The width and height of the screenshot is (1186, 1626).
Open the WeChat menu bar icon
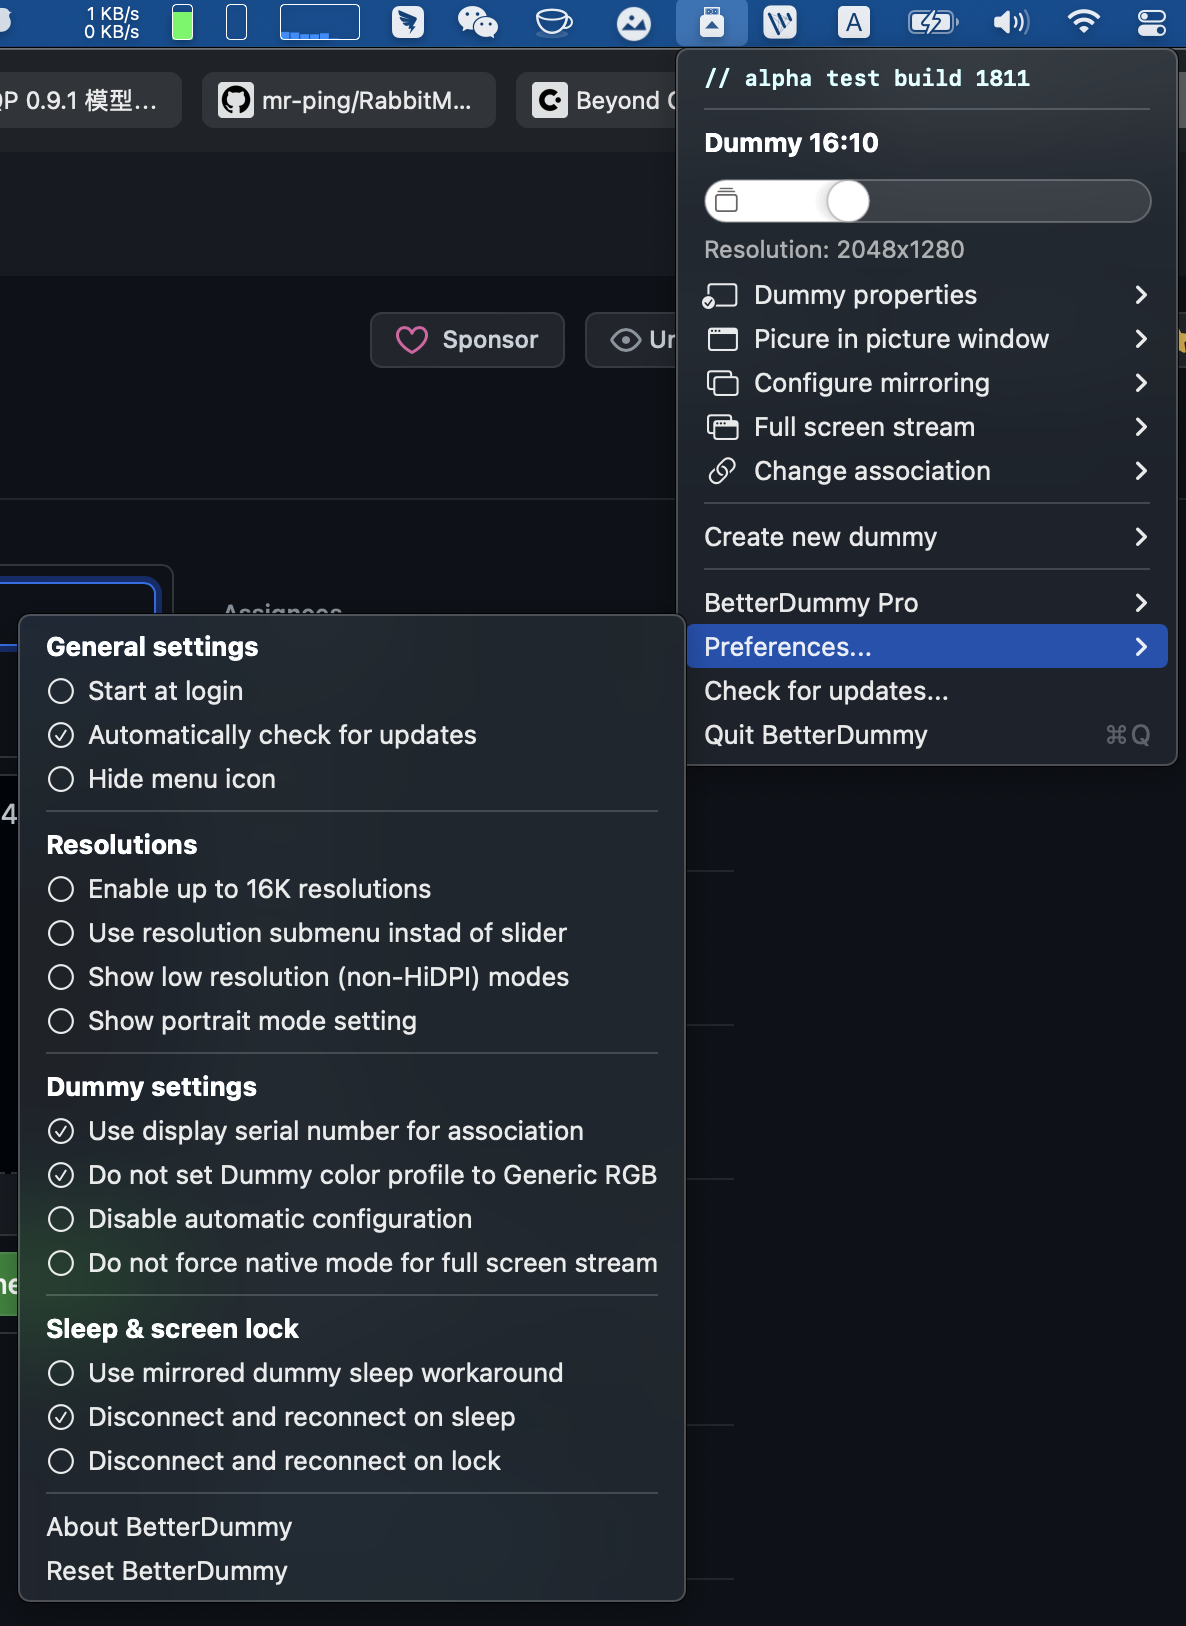click(x=477, y=22)
